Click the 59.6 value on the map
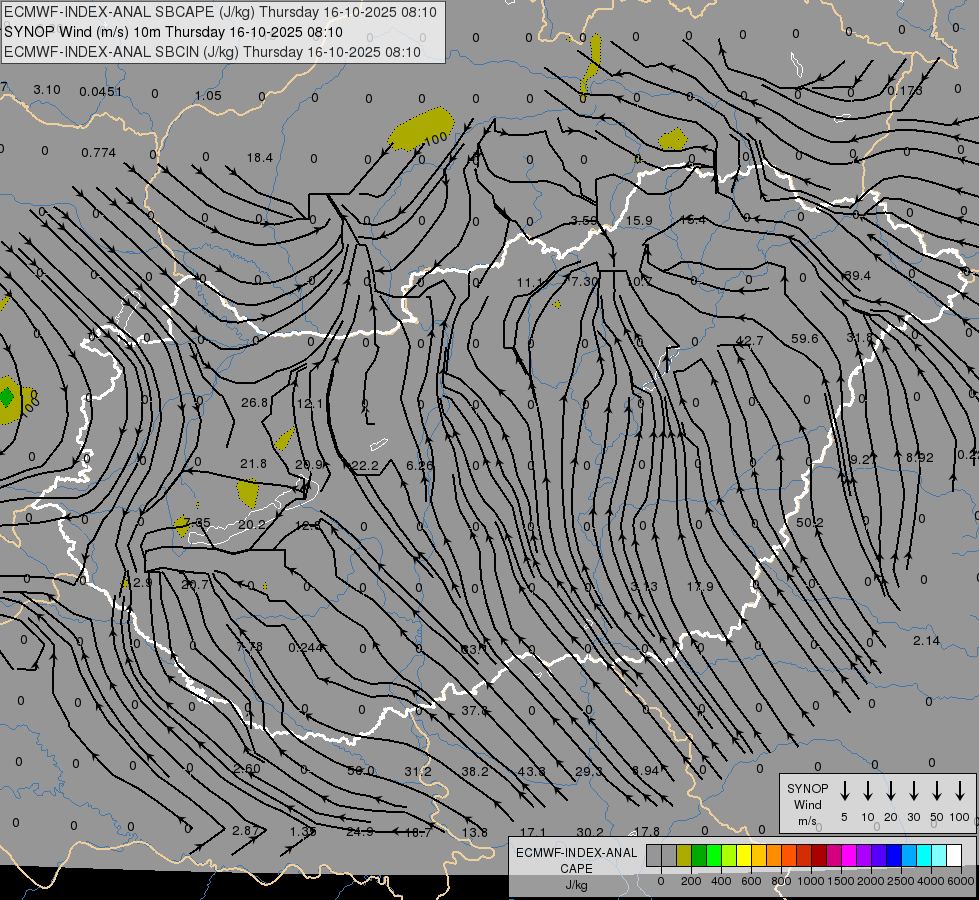 (x=804, y=339)
